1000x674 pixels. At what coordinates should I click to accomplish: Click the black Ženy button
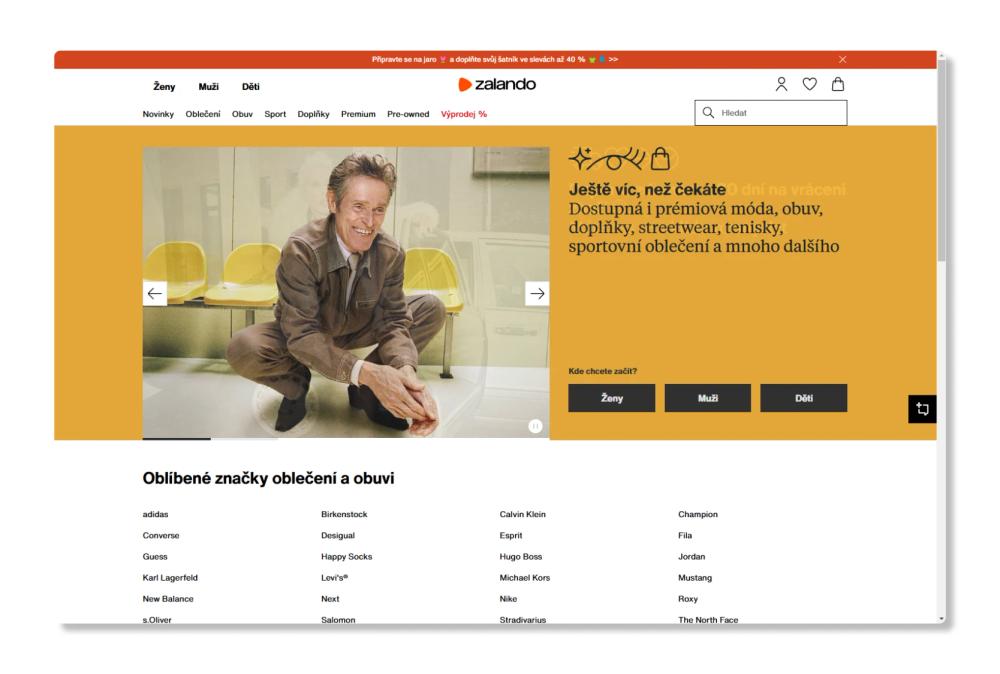click(612, 398)
